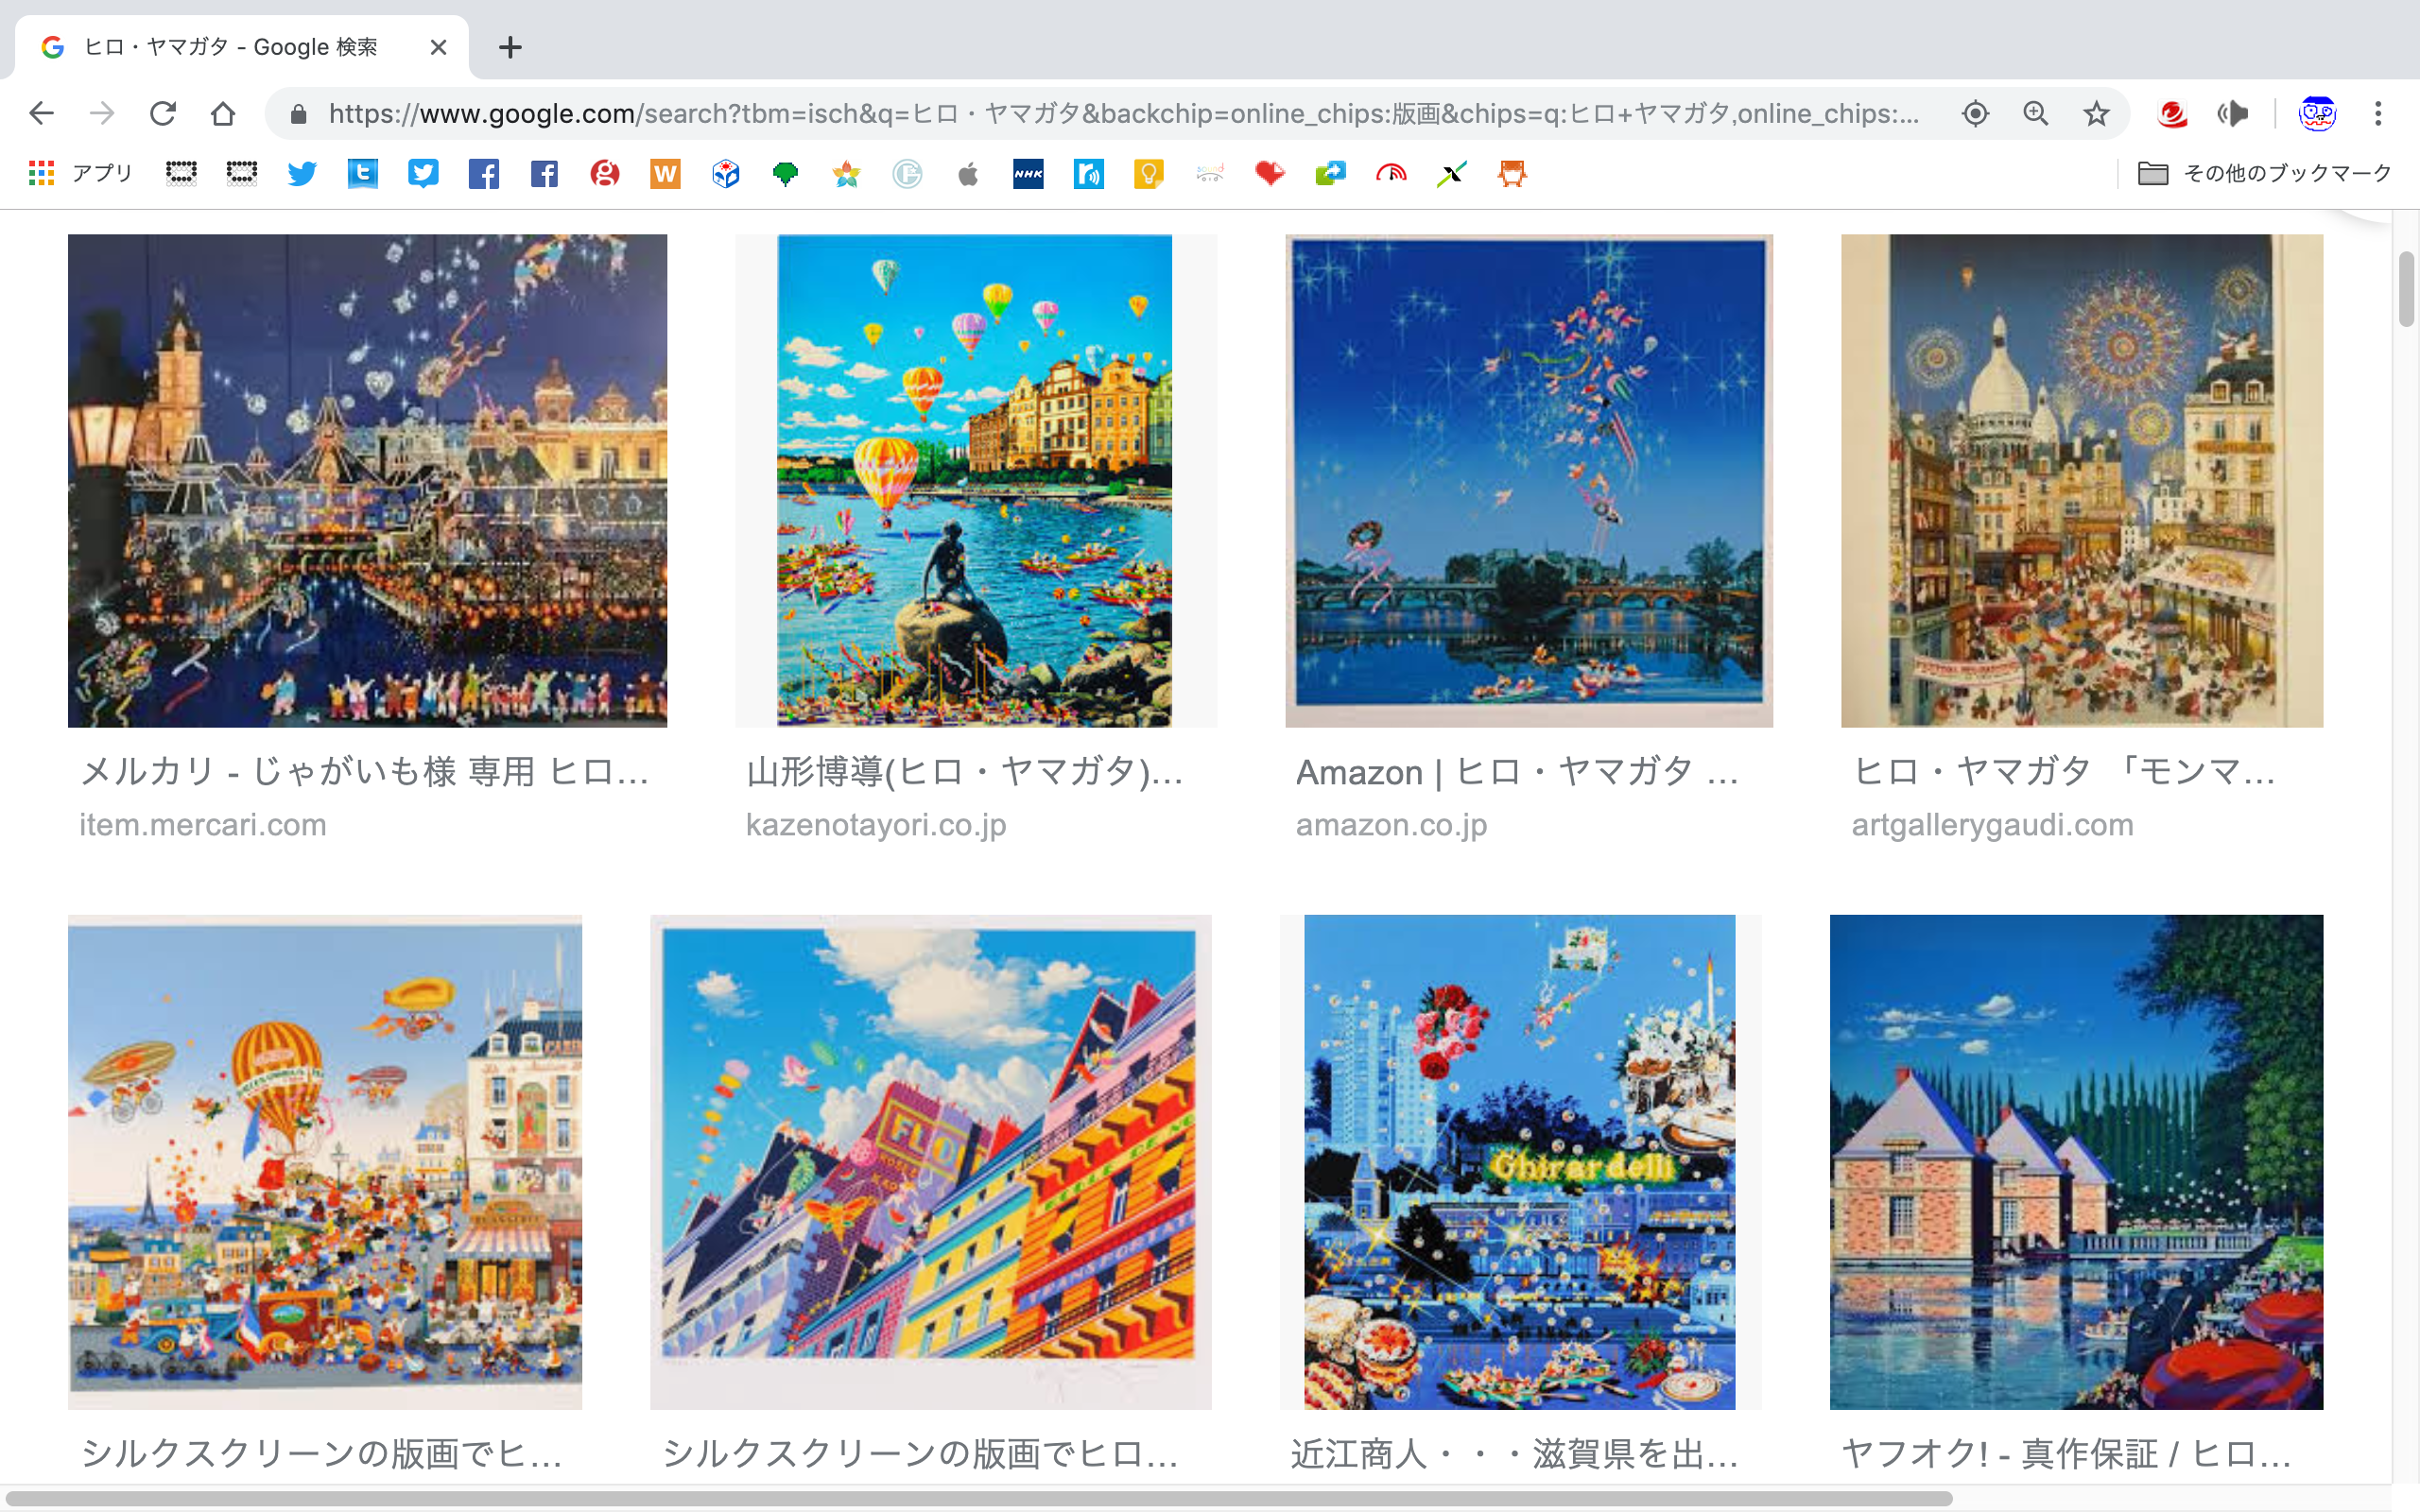Open the red speedometer bookmark icon

click(x=1391, y=174)
